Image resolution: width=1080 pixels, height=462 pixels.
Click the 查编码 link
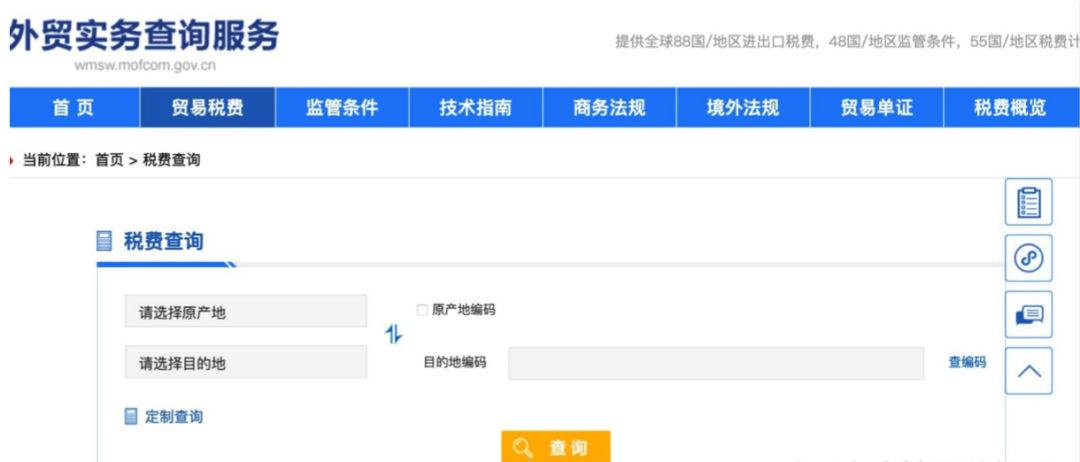[967, 362]
